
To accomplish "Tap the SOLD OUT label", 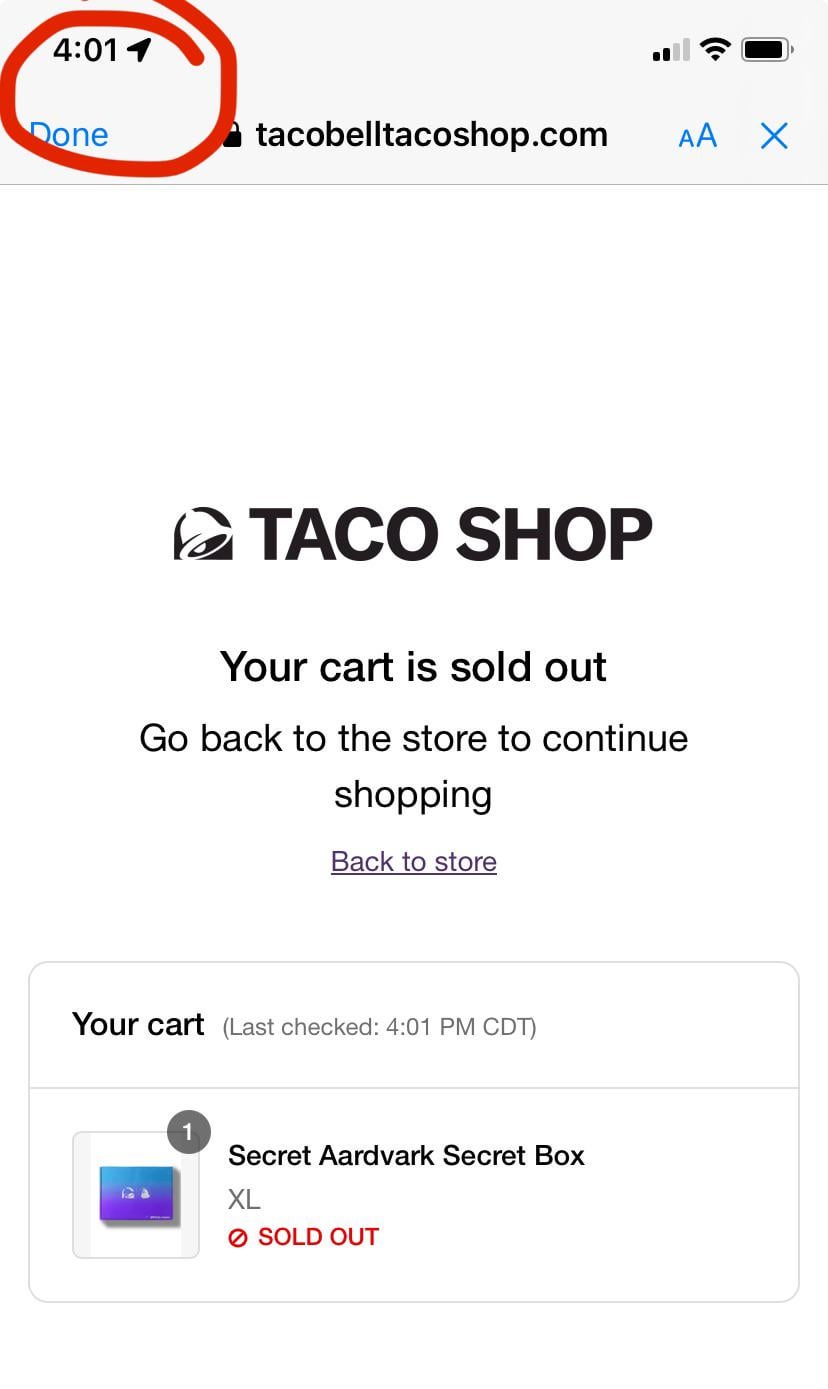I will (x=318, y=1237).
